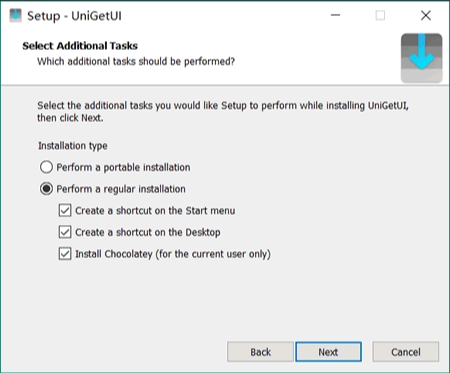Screen dimensions: 450x373
Task: Uncheck the Desktop shortcut checkbox
Action: point(65,232)
